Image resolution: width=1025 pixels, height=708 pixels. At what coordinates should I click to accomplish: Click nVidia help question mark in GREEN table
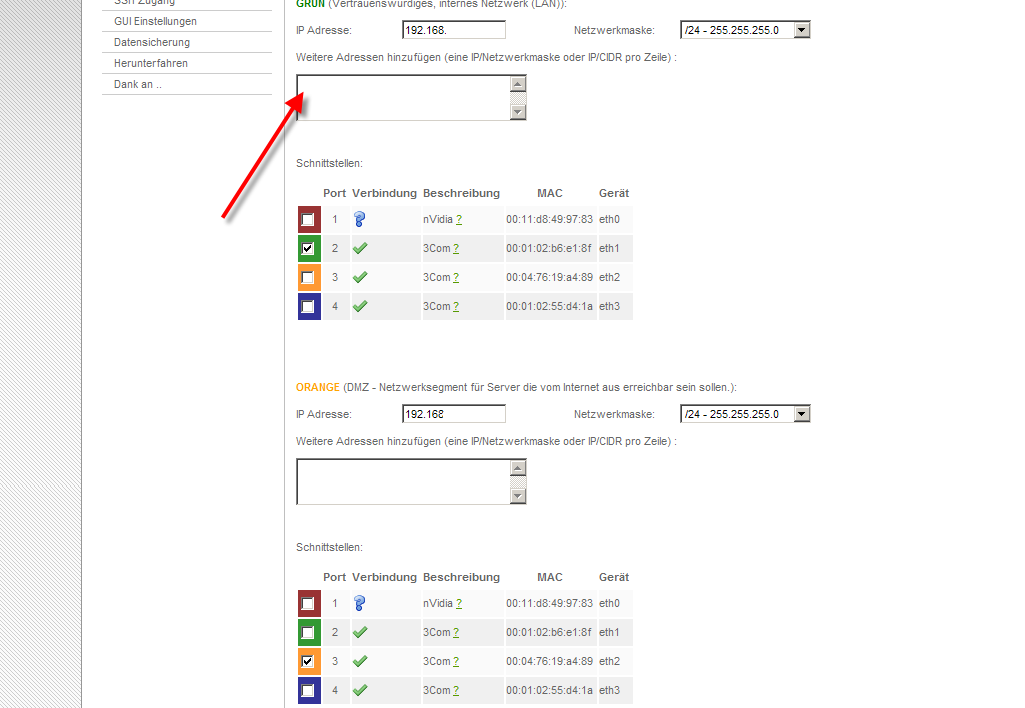(459, 219)
